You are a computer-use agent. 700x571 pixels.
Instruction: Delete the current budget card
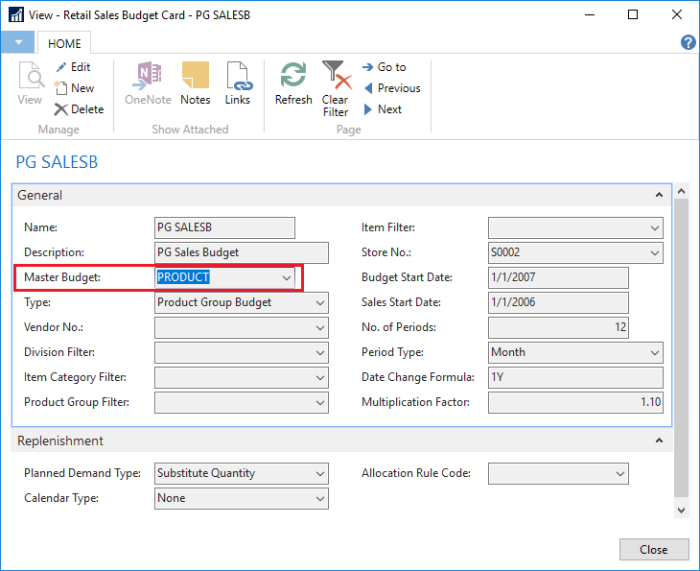click(79, 109)
